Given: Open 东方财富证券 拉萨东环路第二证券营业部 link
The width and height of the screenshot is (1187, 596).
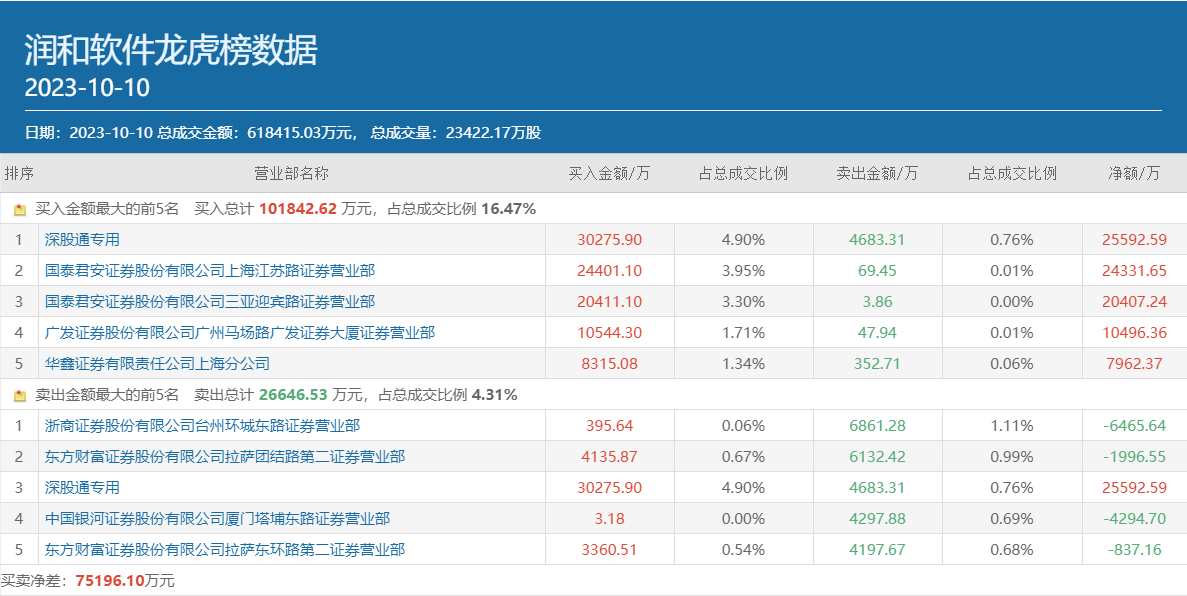Looking at the screenshot, I should point(225,550).
